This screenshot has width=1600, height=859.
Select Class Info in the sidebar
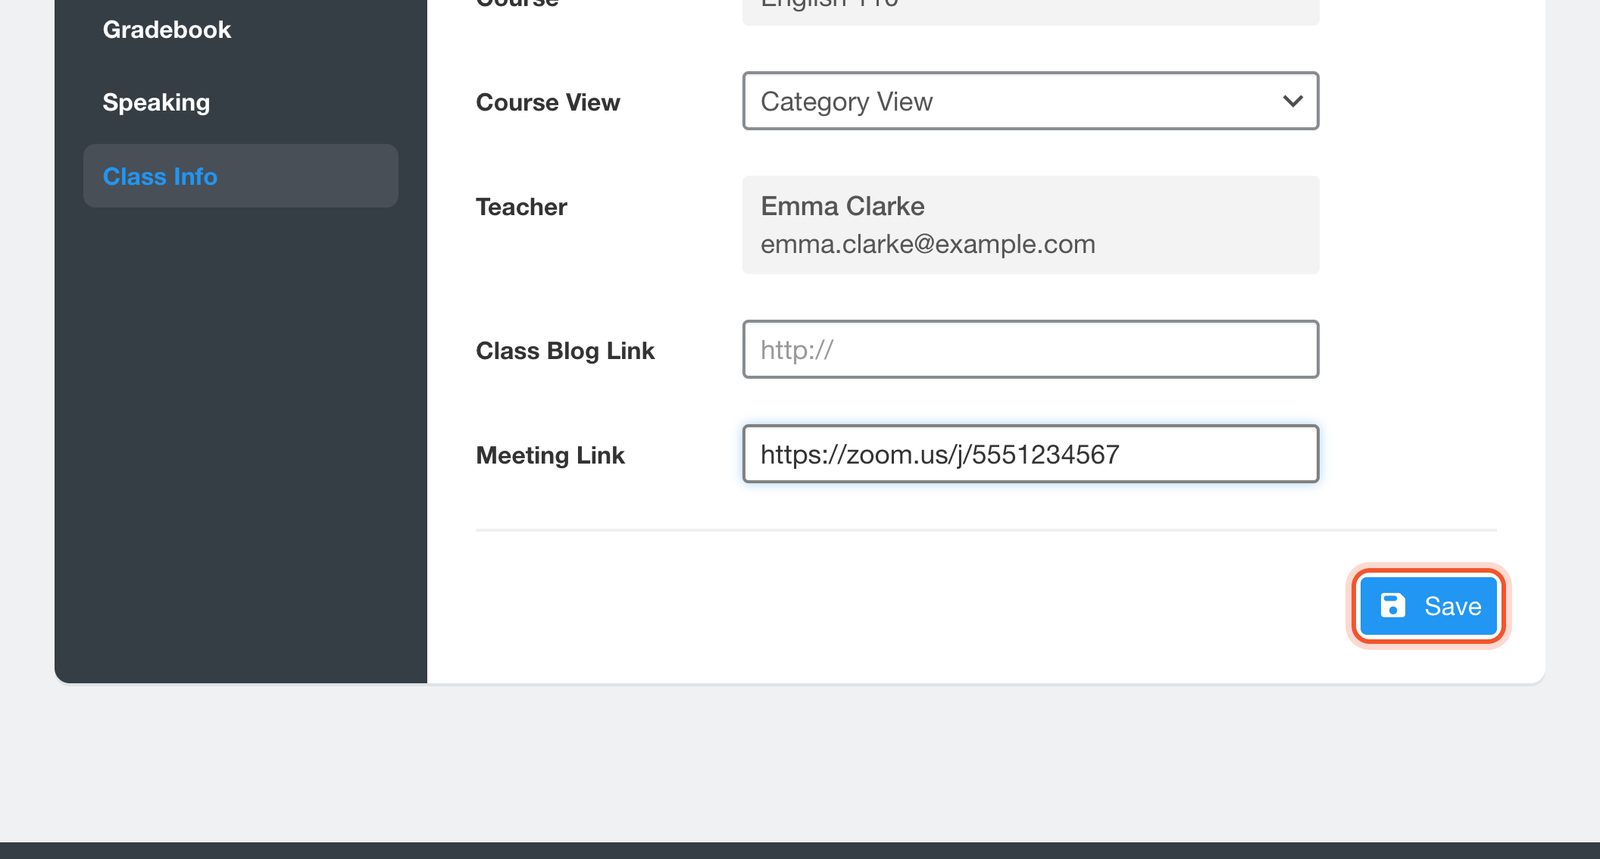pyautogui.click(x=240, y=176)
